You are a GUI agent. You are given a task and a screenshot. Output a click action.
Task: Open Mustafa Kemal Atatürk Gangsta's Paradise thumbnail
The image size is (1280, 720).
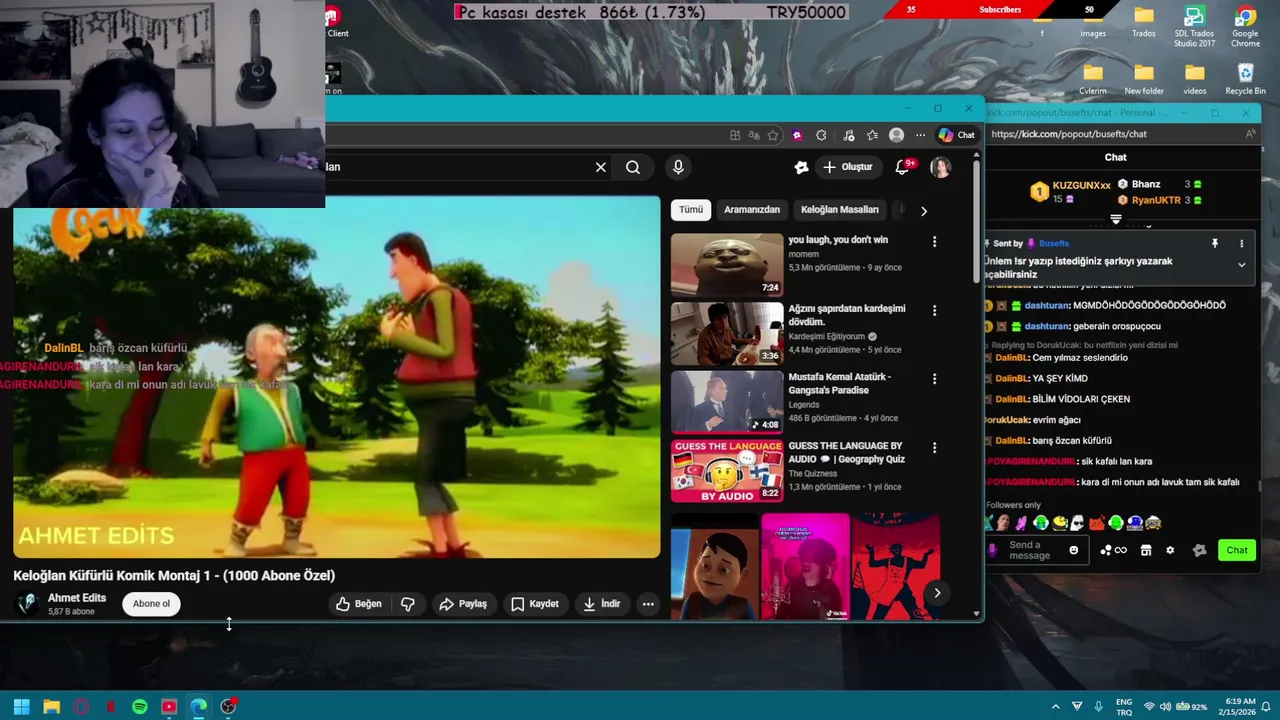pos(727,402)
